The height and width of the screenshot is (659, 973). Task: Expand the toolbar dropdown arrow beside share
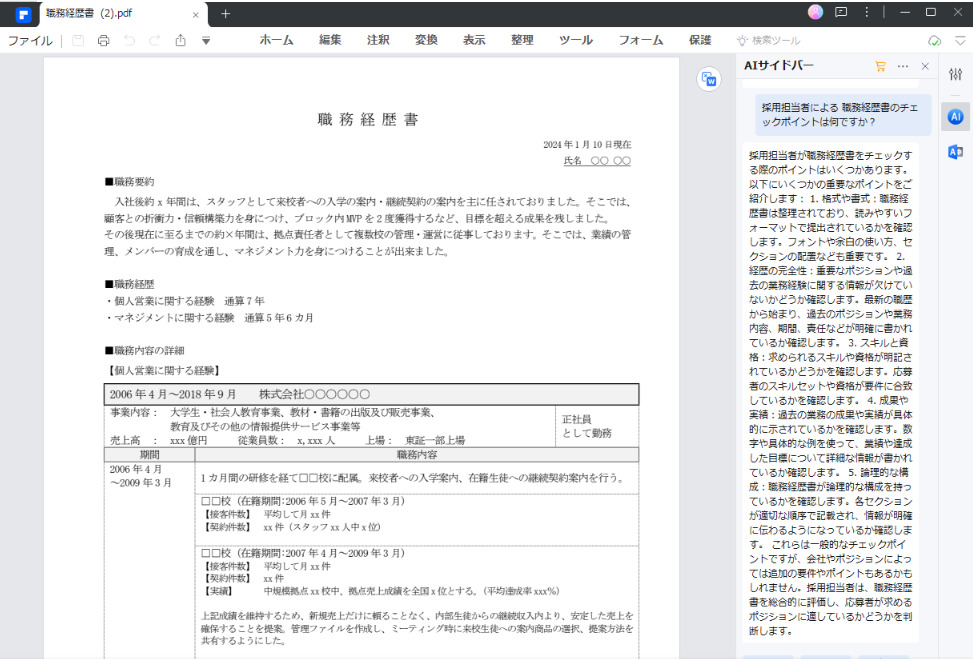pos(206,41)
